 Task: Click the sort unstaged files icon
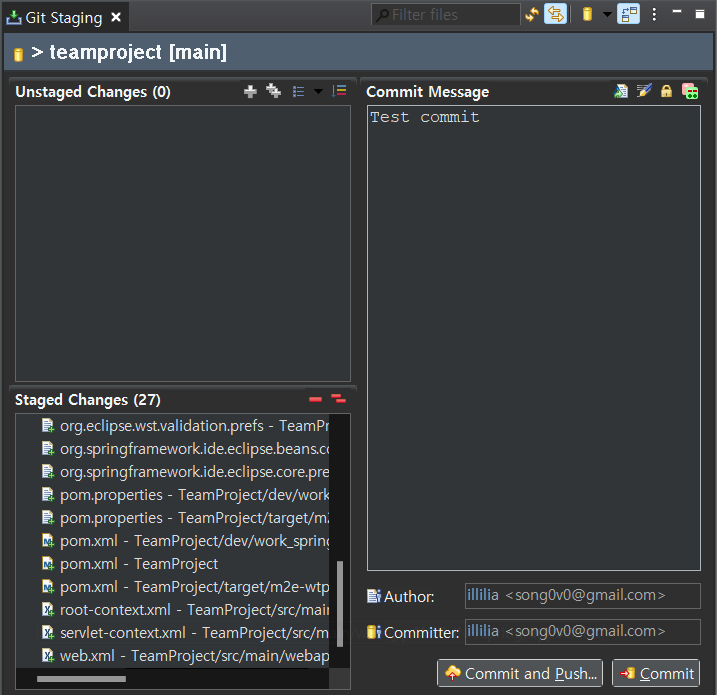tap(339, 91)
